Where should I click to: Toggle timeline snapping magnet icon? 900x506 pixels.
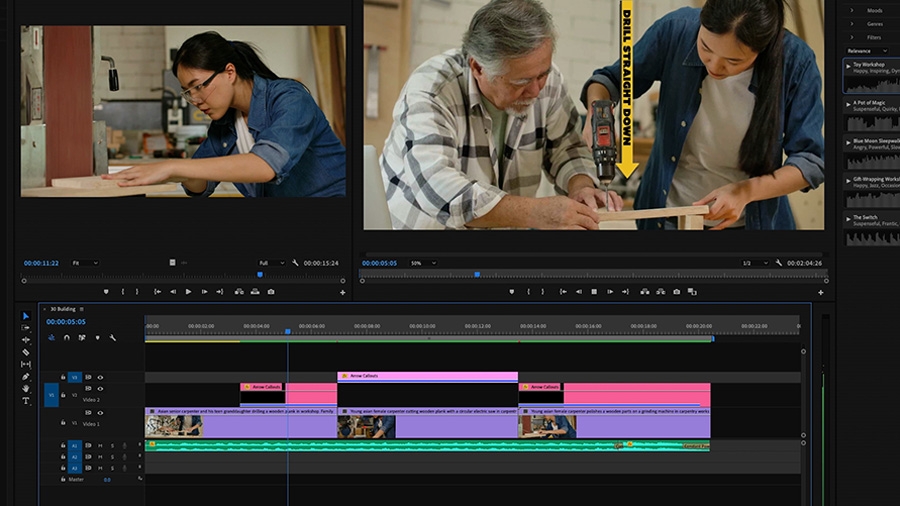pos(67,338)
